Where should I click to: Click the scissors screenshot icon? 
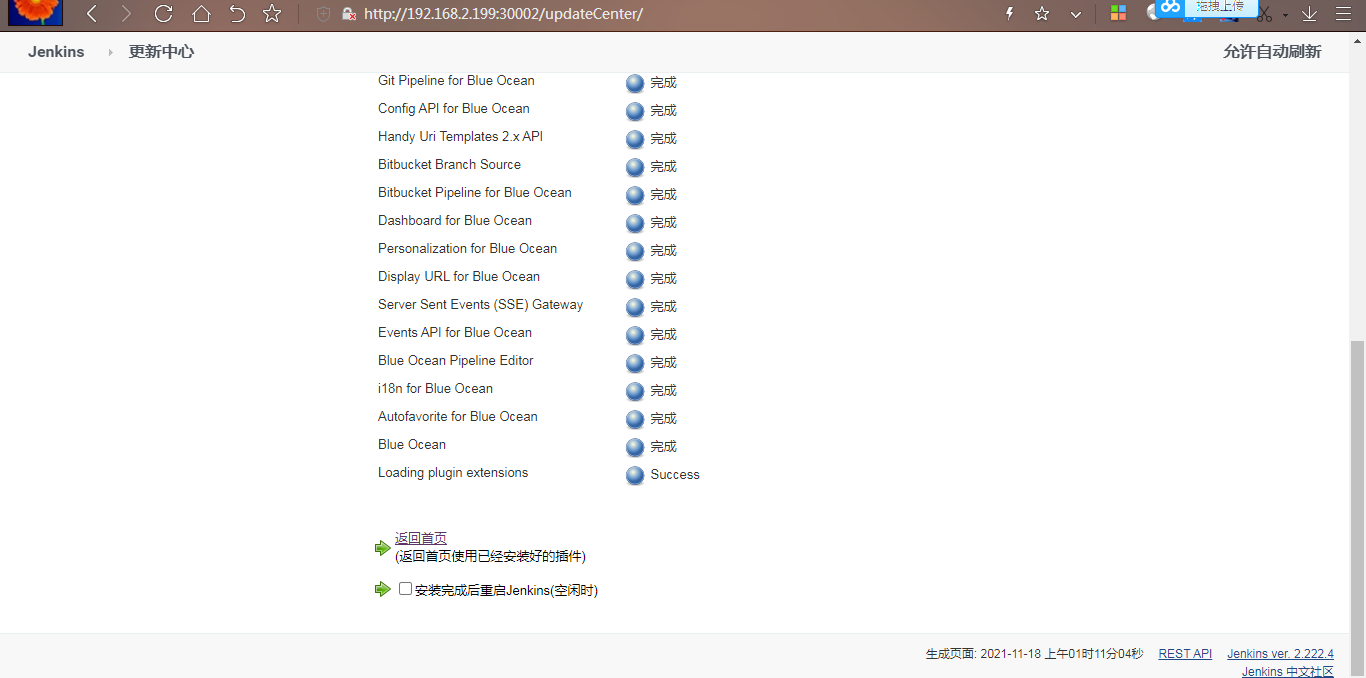(x=1265, y=14)
